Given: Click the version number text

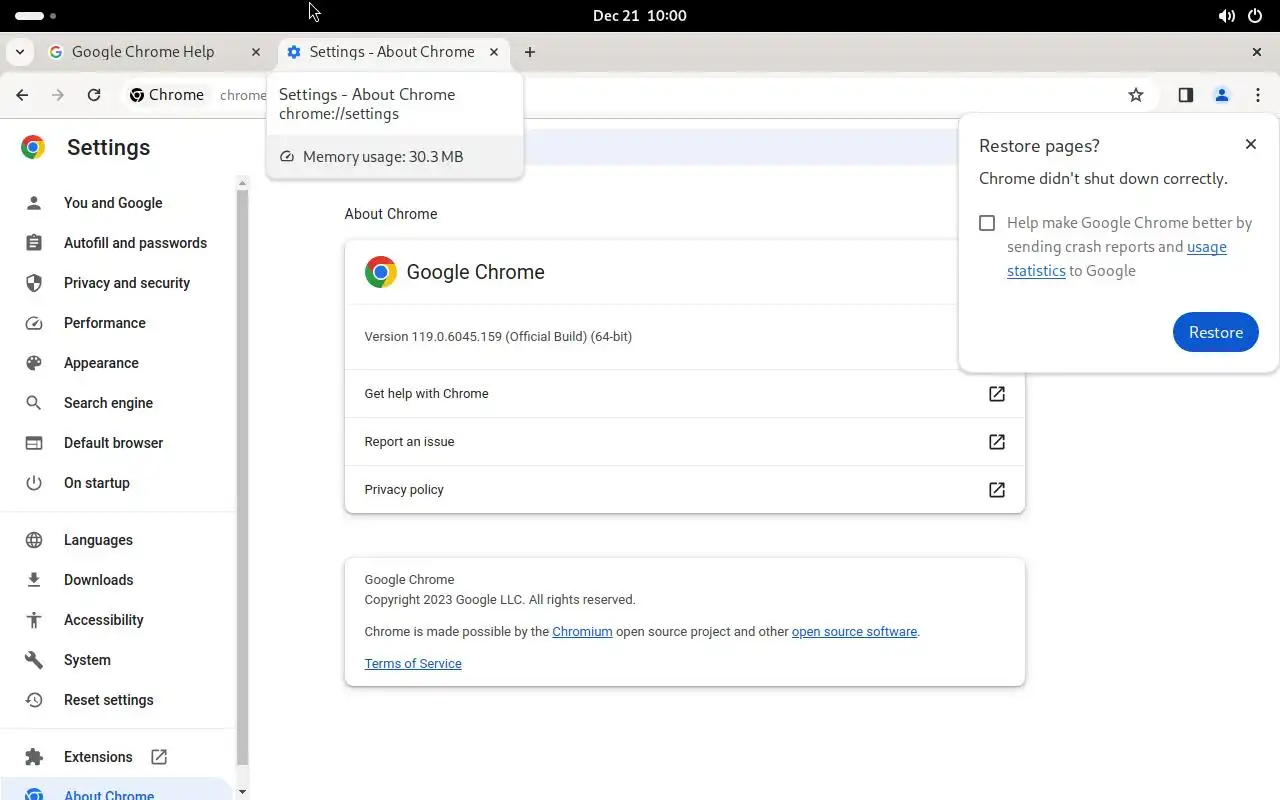Looking at the screenshot, I should 498,337.
